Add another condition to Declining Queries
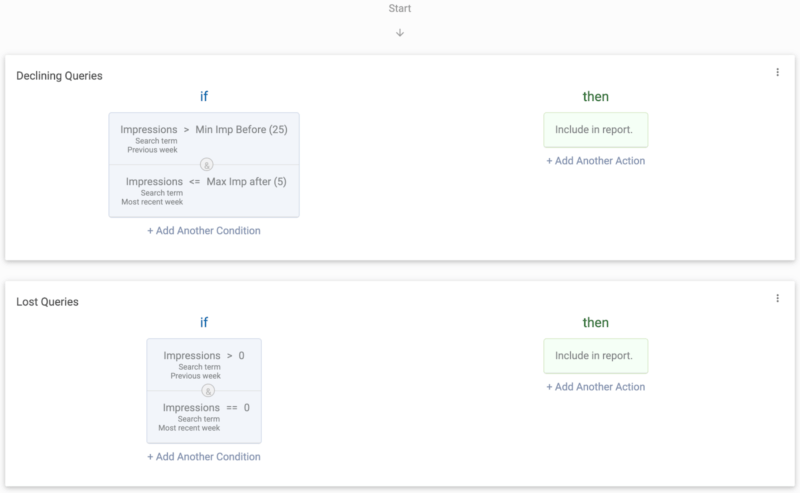 coord(204,231)
